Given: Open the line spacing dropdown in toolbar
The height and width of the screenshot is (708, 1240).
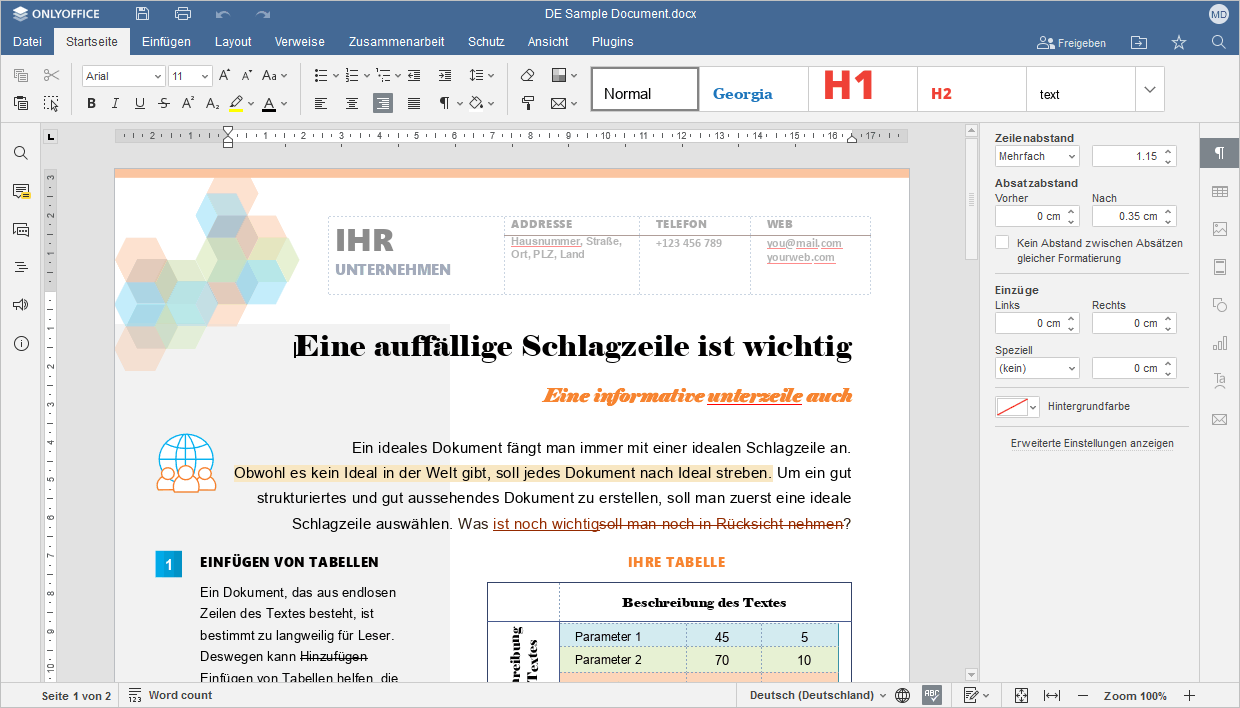Looking at the screenshot, I should (x=482, y=75).
